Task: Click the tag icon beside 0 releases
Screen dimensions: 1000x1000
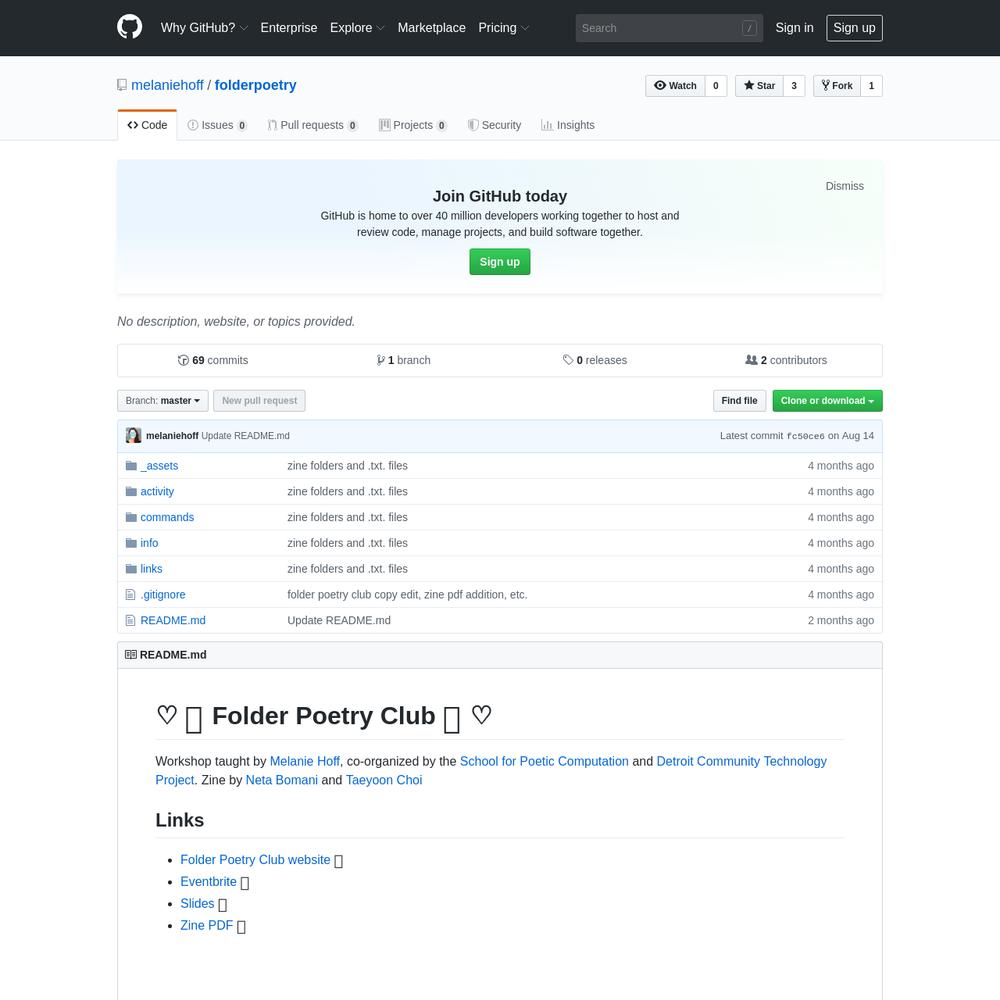Action: point(568,360)
